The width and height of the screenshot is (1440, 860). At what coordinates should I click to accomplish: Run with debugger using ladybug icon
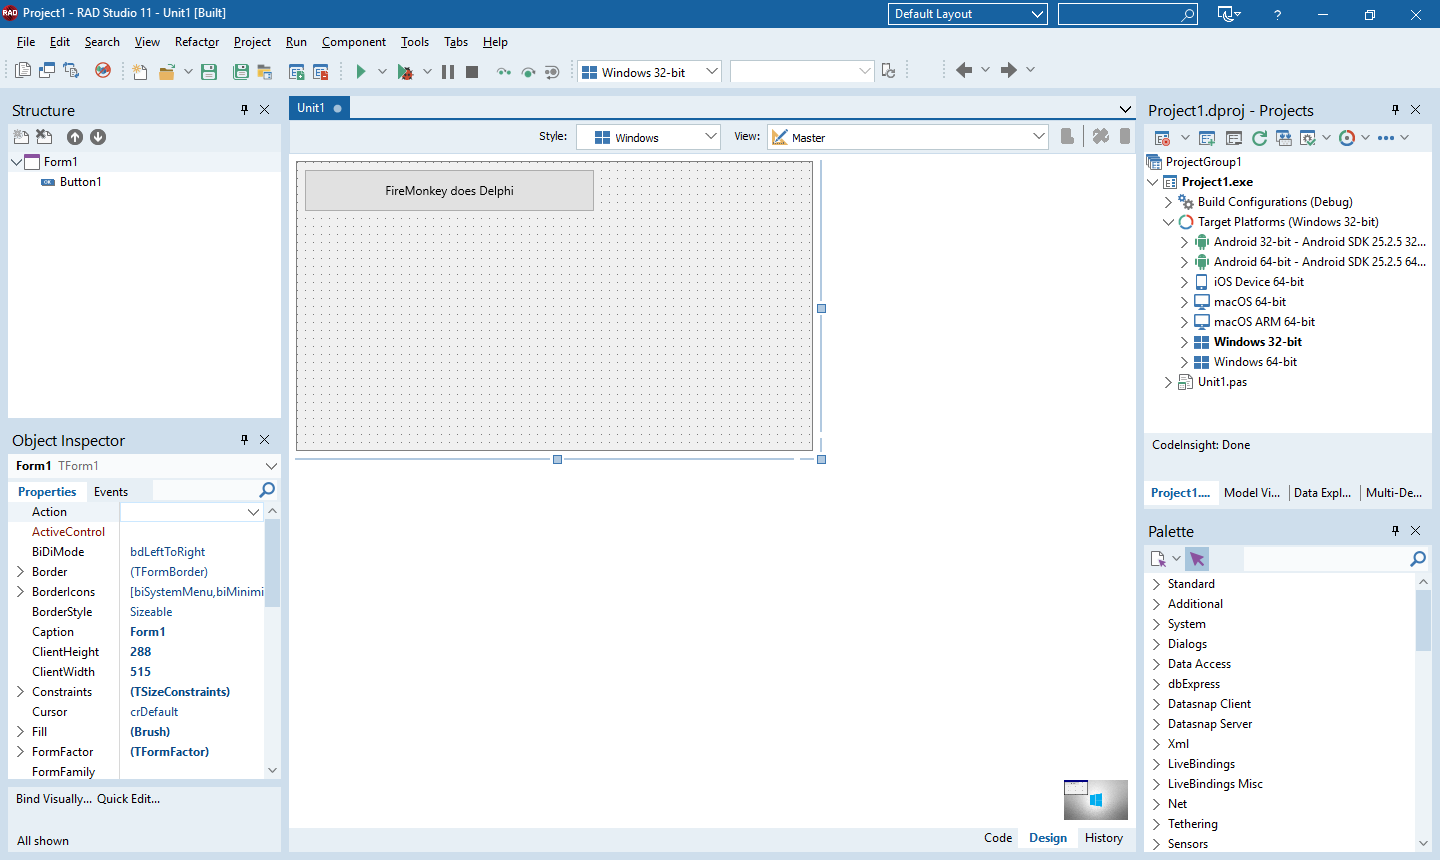(405, 71)
